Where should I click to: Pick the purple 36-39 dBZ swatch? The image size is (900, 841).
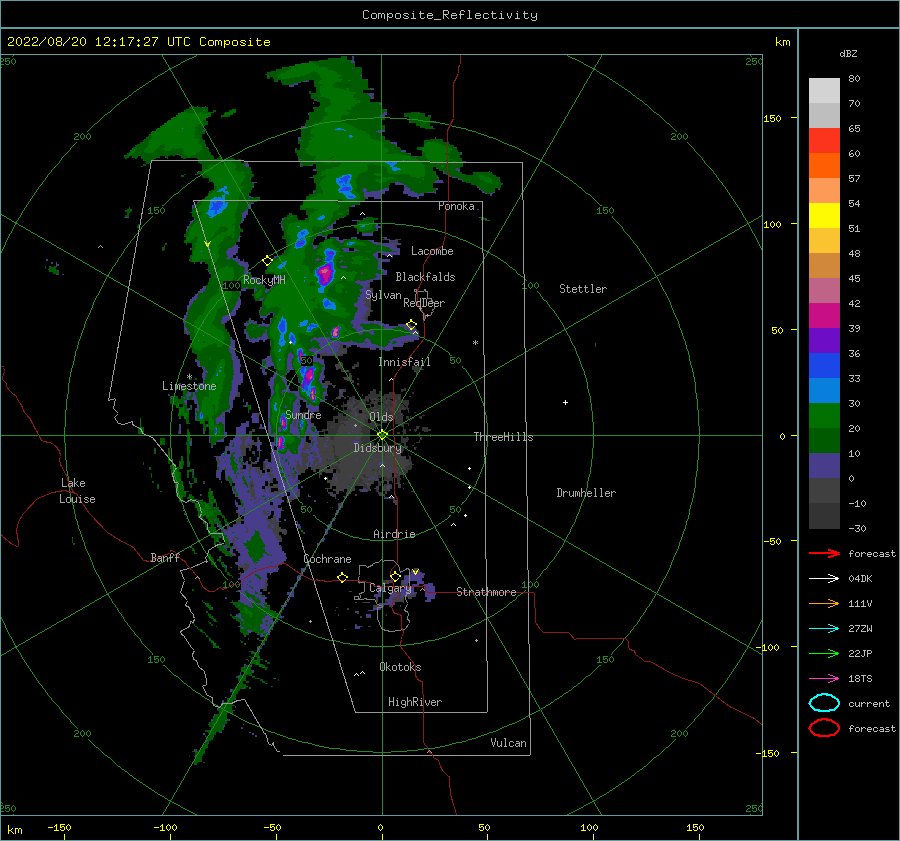(x=824, y=340)
